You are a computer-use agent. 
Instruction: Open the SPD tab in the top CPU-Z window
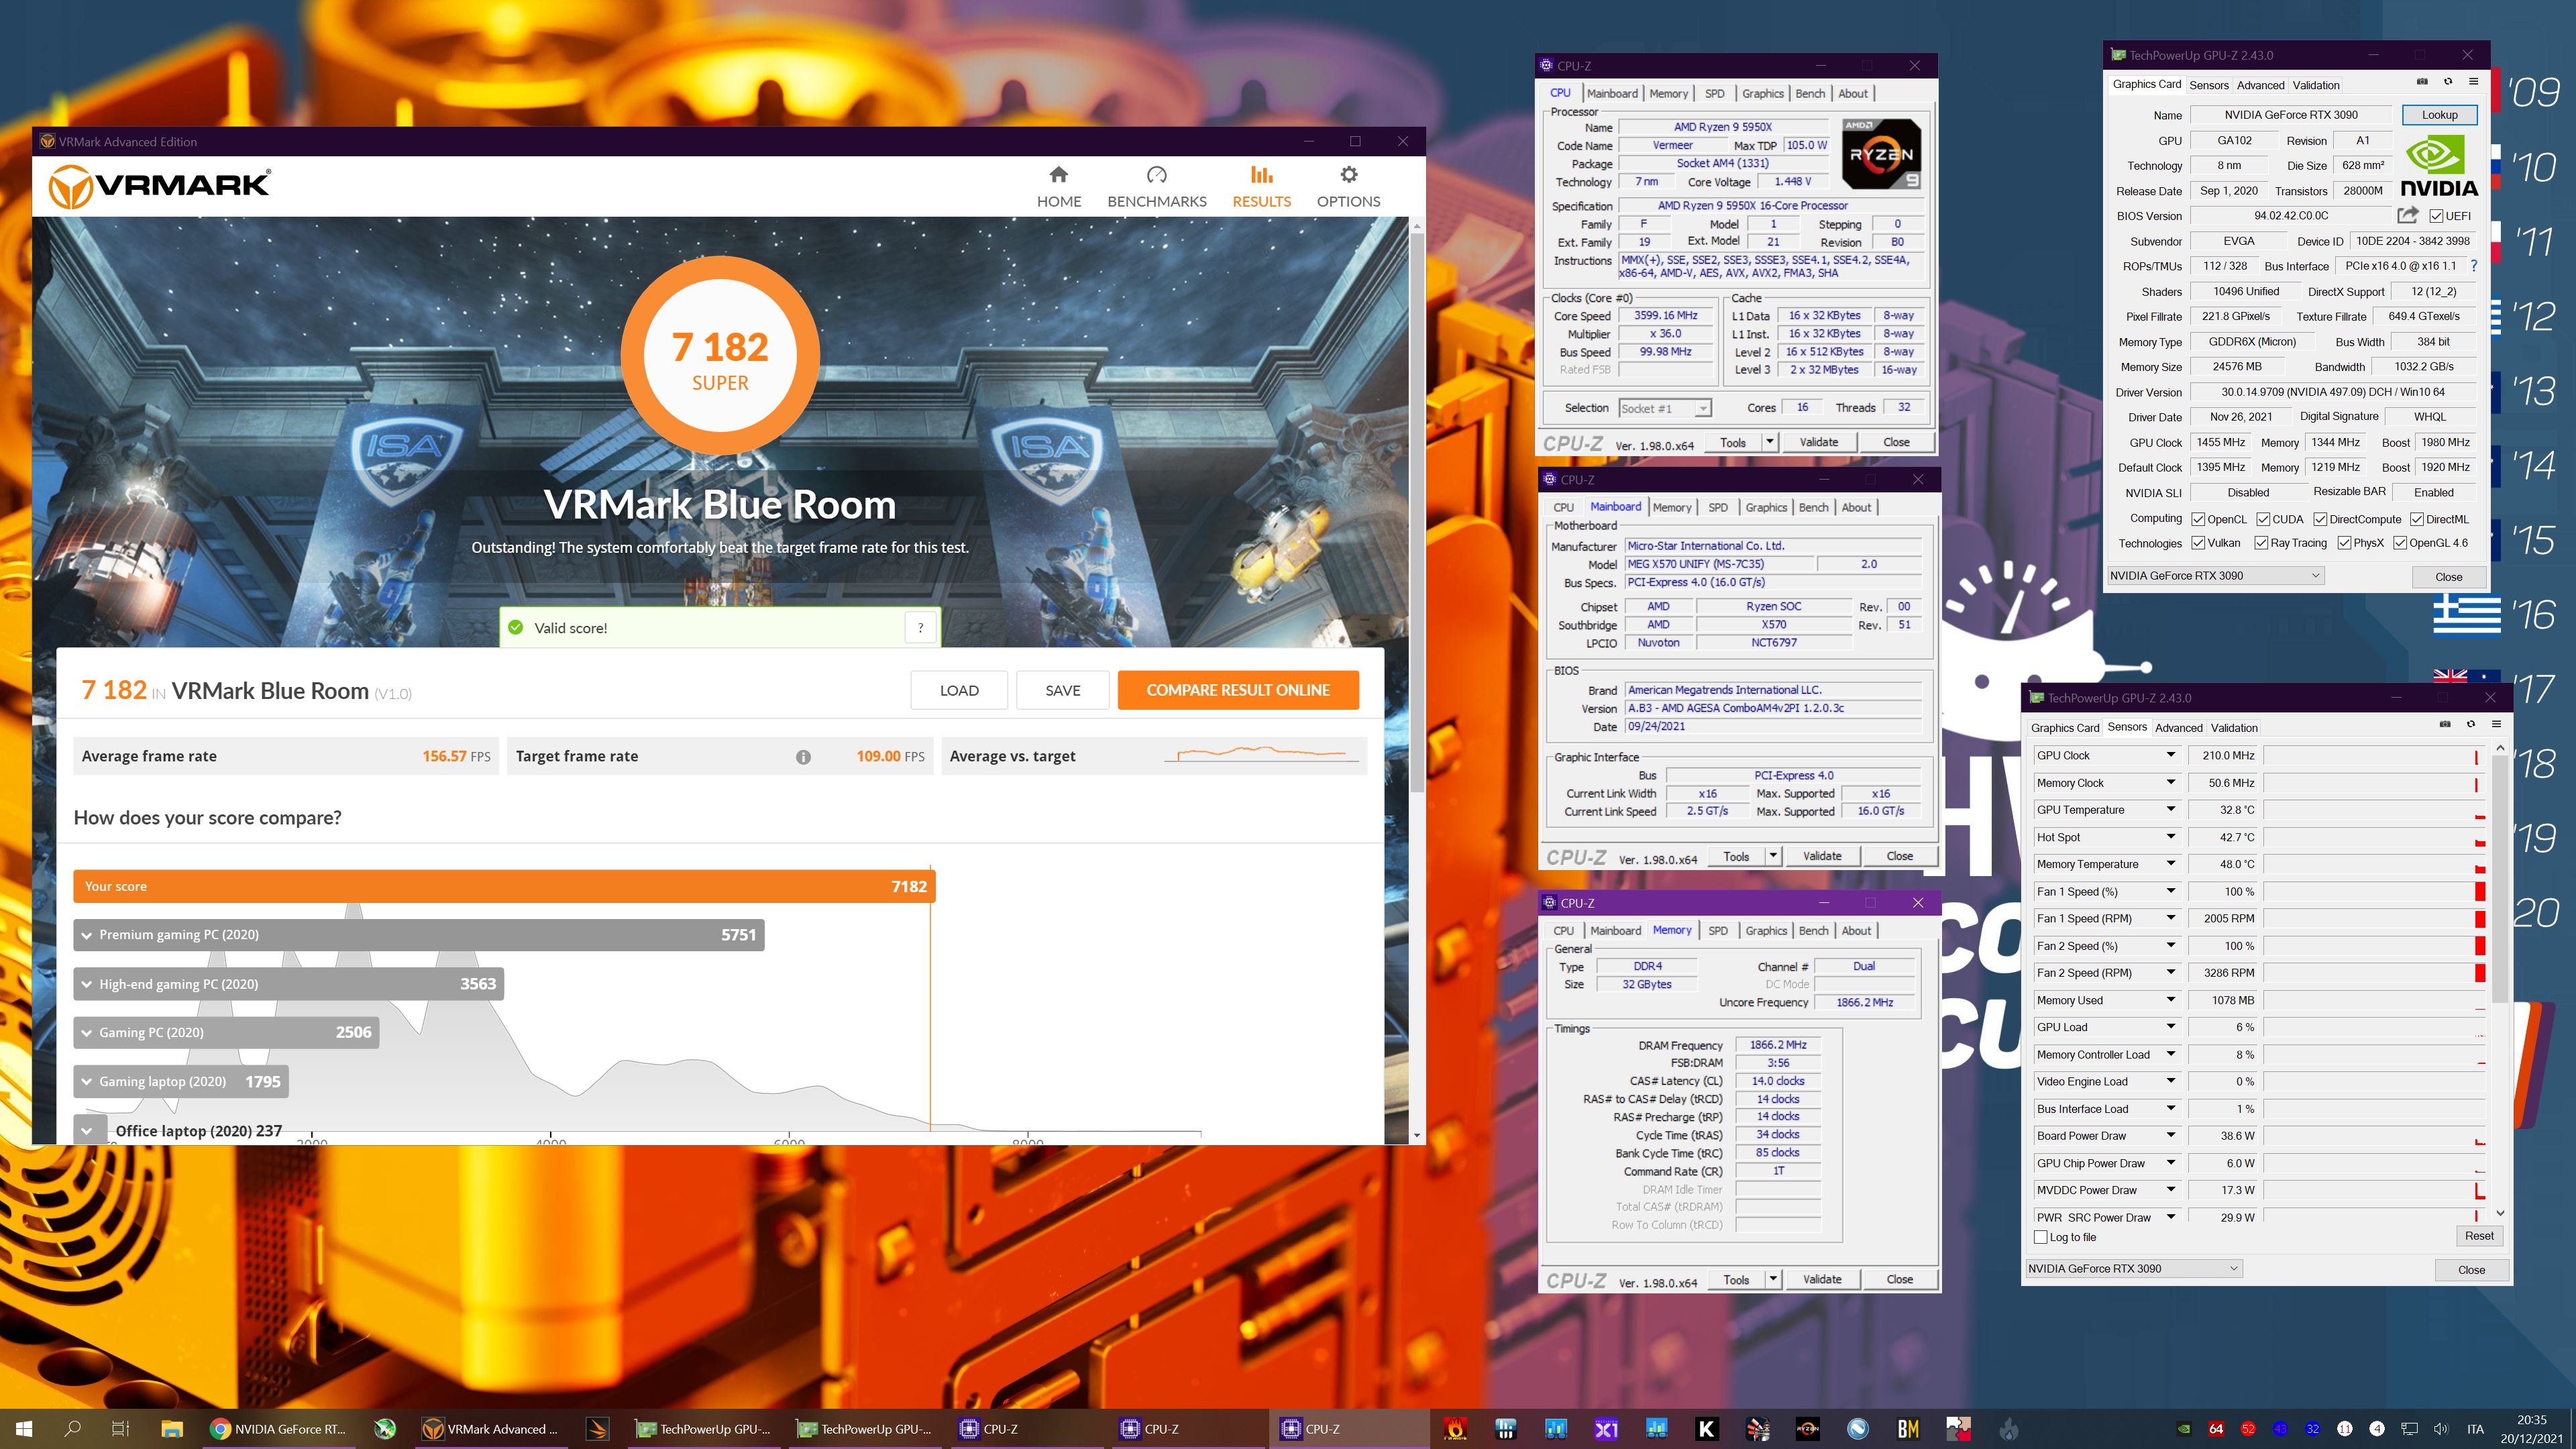[1714, 93]
